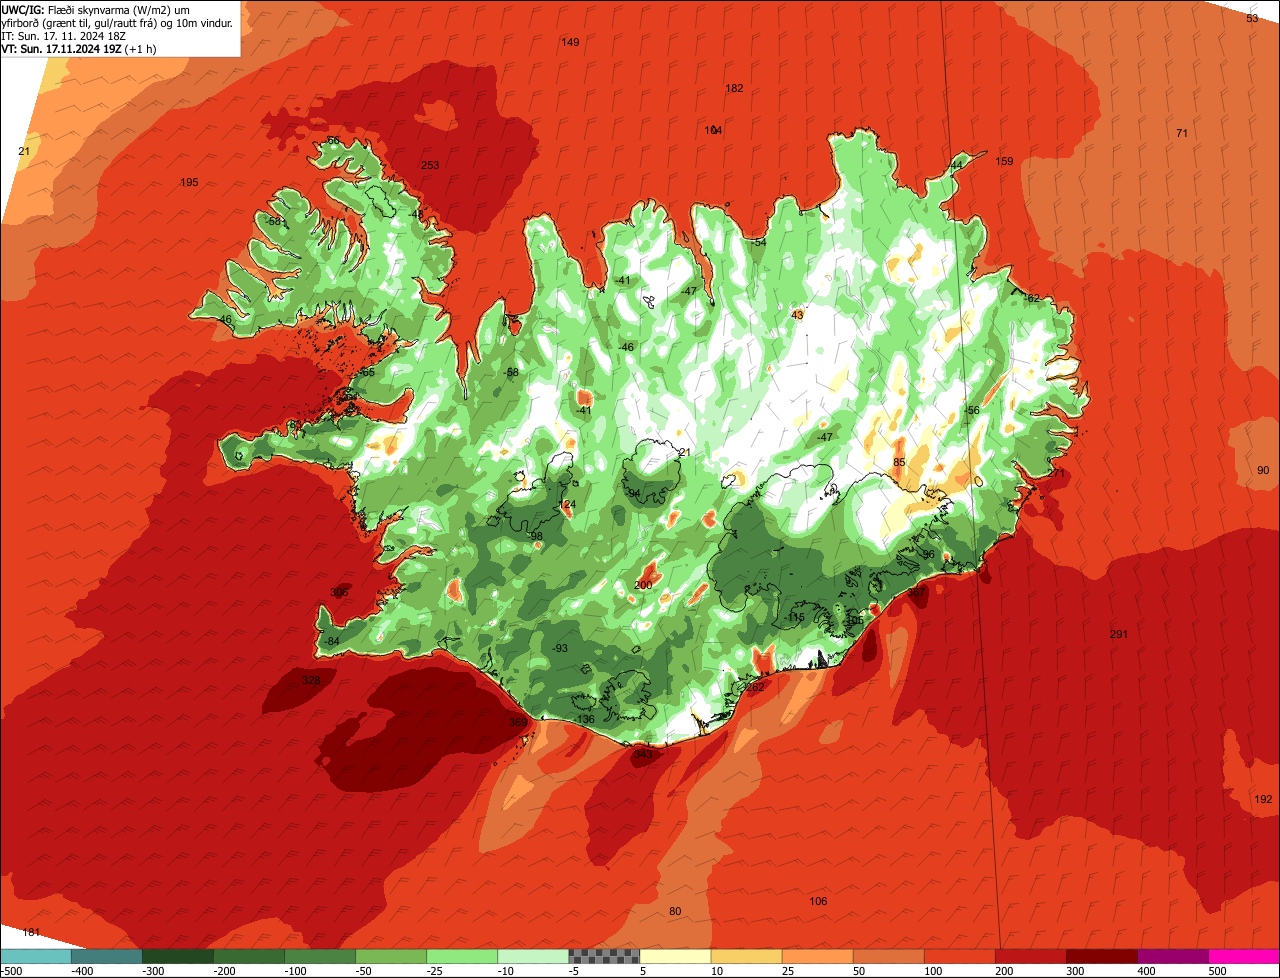Click the land value -93 in south Iceland
The width and height of the screenshot is (1280, 978).
[x=560, y=648]
